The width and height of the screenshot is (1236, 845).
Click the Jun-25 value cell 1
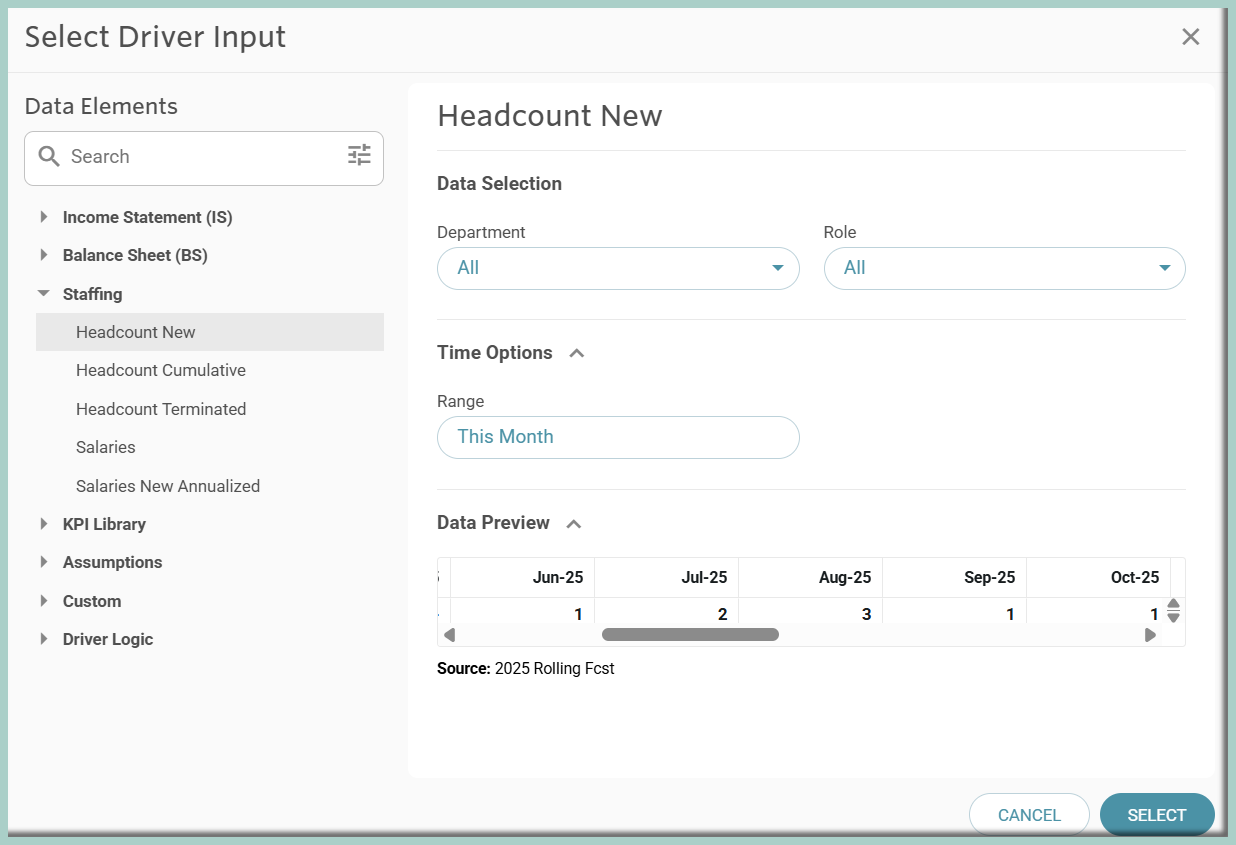(x=523, y=612)
